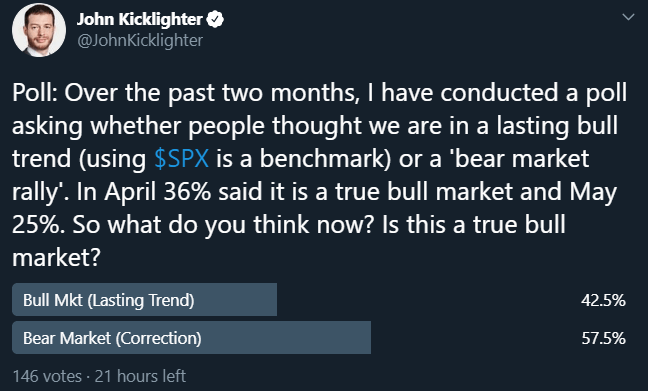Open John Kicklighter's profile avatar photo
This screenshot has height=391, width=648.
coord(39,30)
